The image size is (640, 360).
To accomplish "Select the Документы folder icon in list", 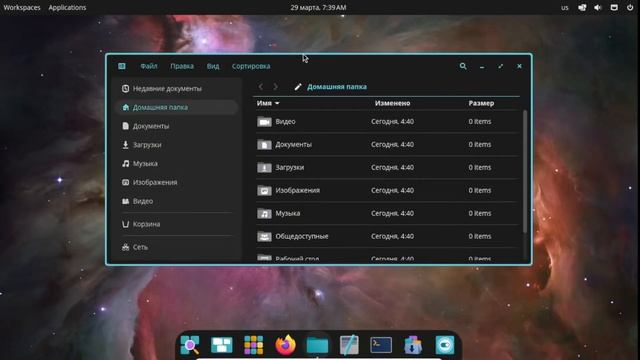I will tap(264, 144).
